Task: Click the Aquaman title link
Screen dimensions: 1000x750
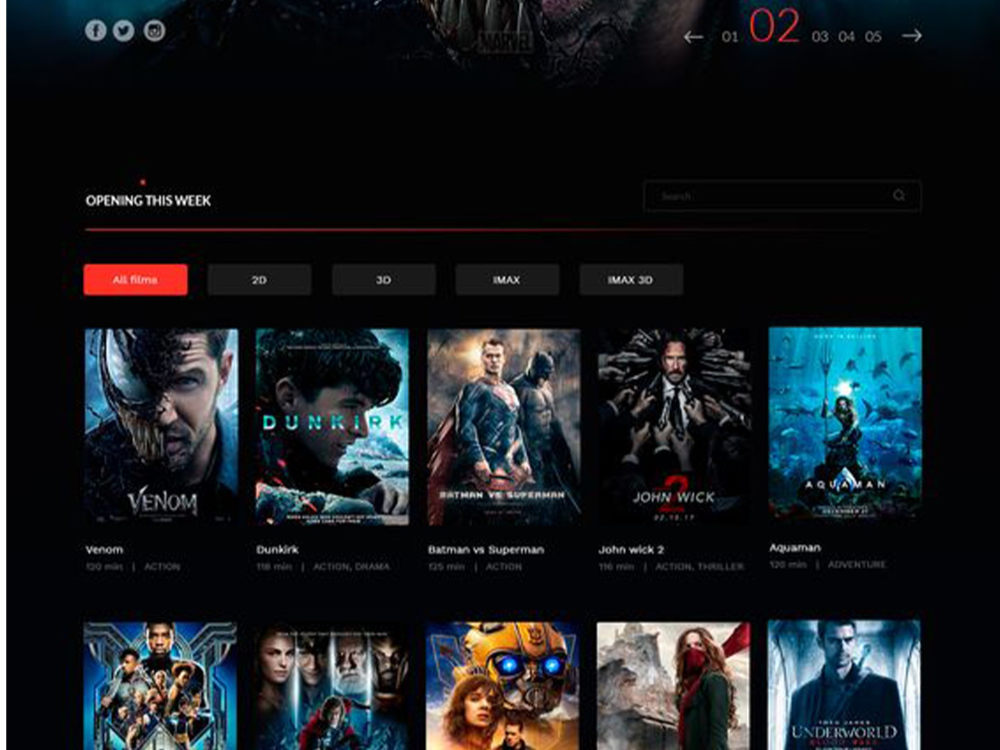Action: coord(795,548)
